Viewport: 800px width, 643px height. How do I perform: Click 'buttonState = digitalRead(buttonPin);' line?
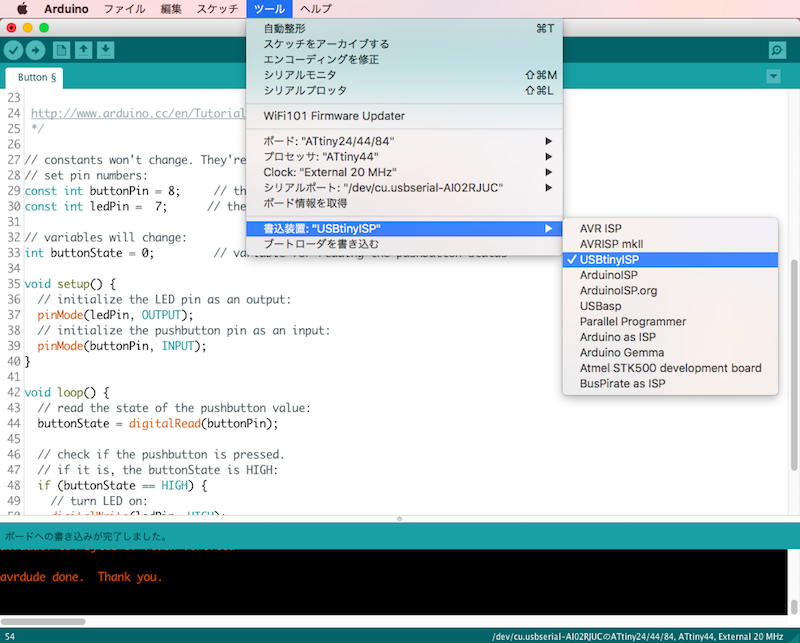pos(158,424)
